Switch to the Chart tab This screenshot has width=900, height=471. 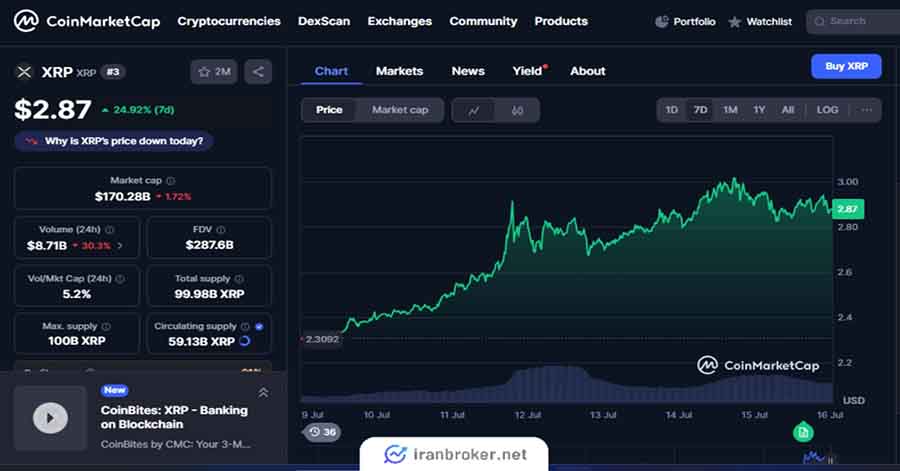point(331,71)
